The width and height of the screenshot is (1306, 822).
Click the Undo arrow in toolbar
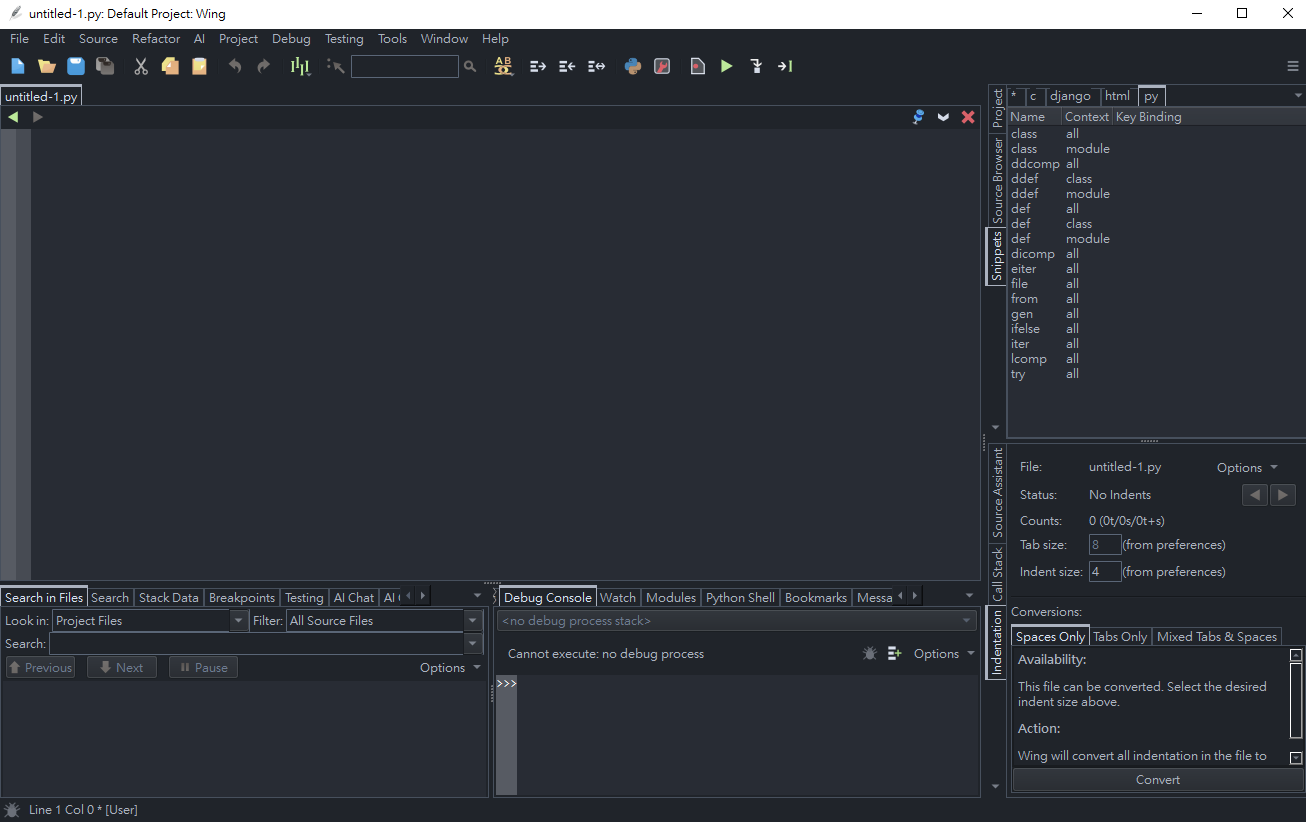click(235, 66)
